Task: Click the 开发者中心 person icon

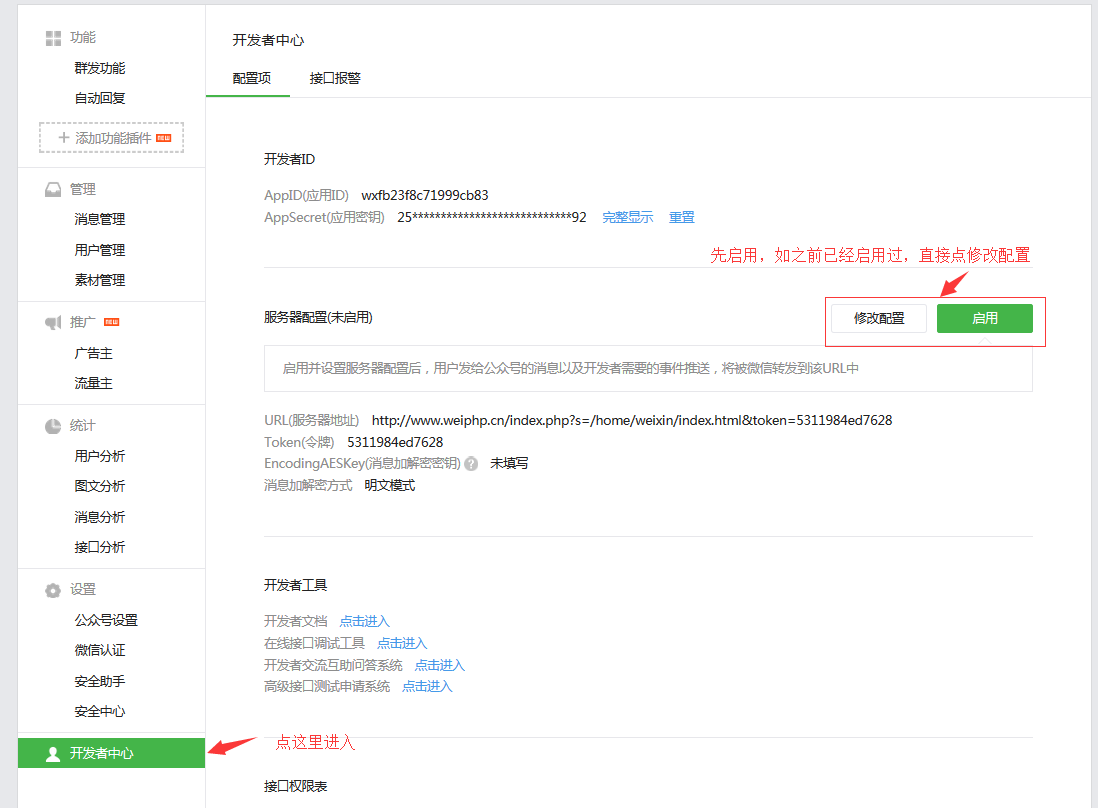Action: coord(53,754)
